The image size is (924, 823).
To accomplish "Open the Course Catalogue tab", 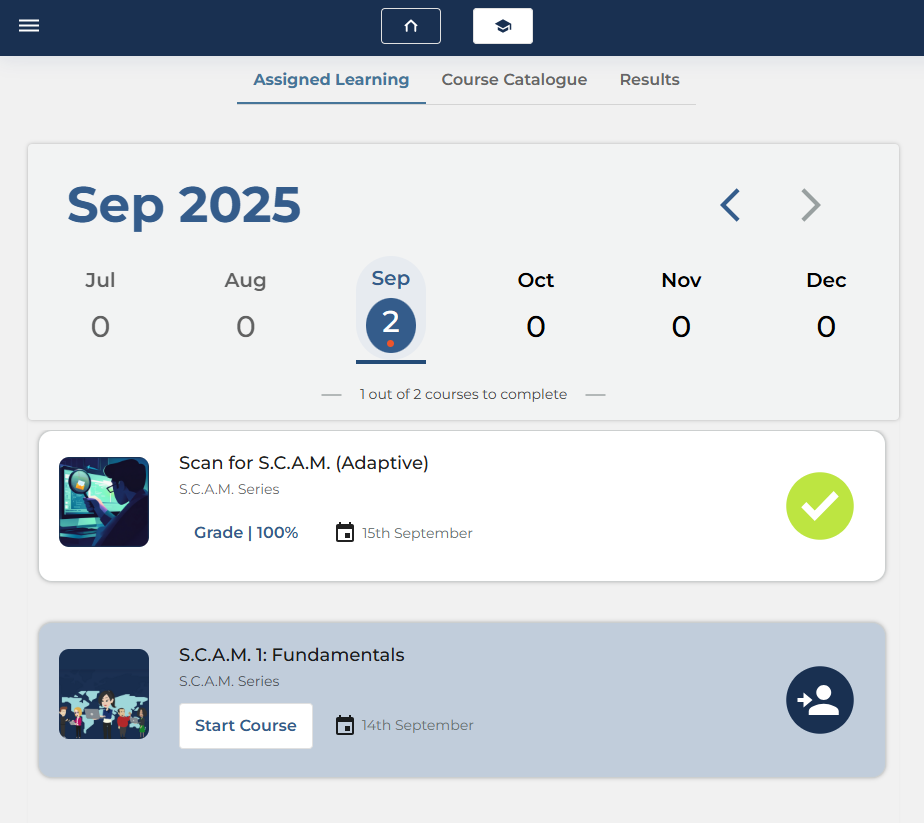I will pos(514,80).
